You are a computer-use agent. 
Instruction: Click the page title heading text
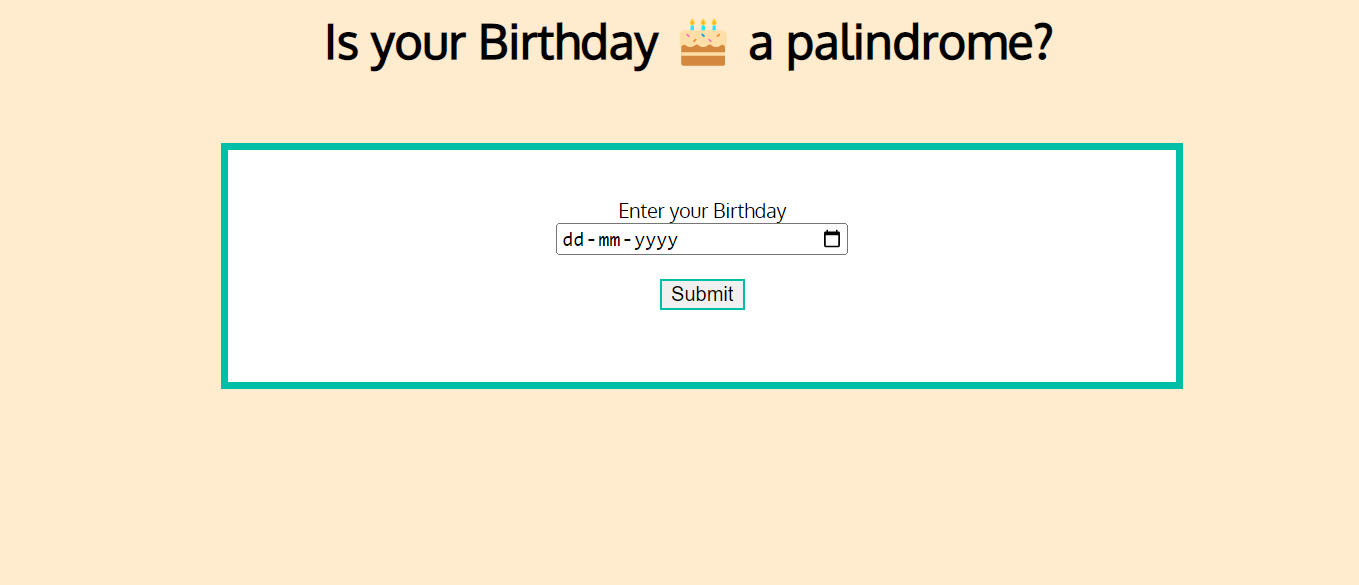coord(688,42)
